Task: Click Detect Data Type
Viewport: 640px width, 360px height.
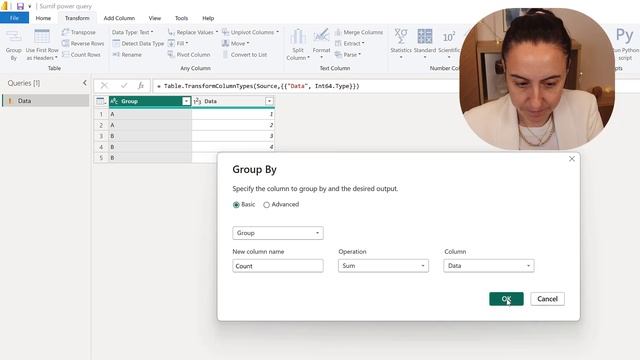Action: coord(138,43)
